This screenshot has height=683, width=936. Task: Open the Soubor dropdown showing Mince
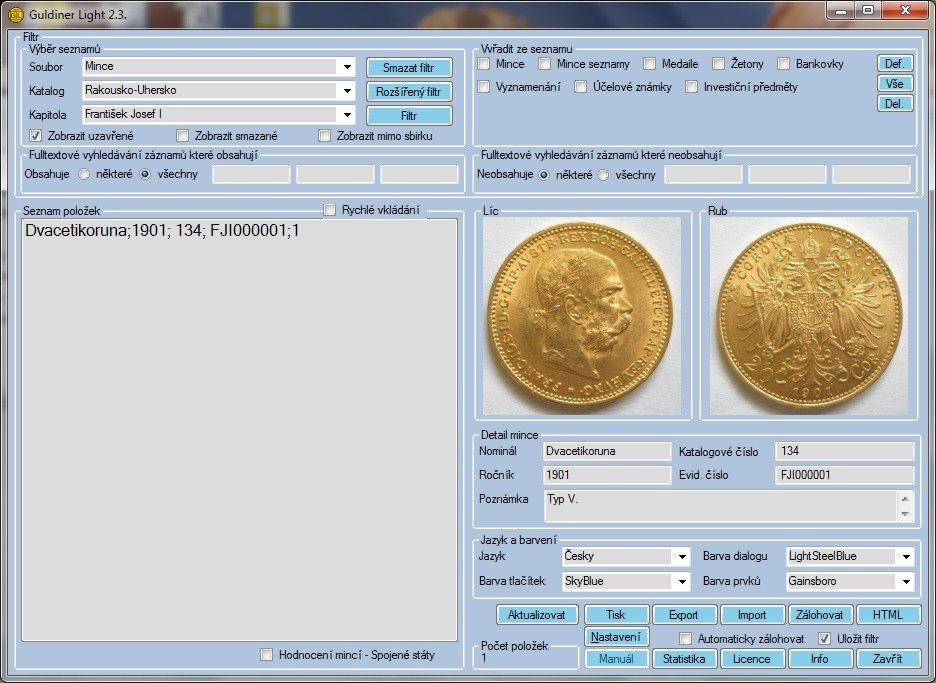218,67
